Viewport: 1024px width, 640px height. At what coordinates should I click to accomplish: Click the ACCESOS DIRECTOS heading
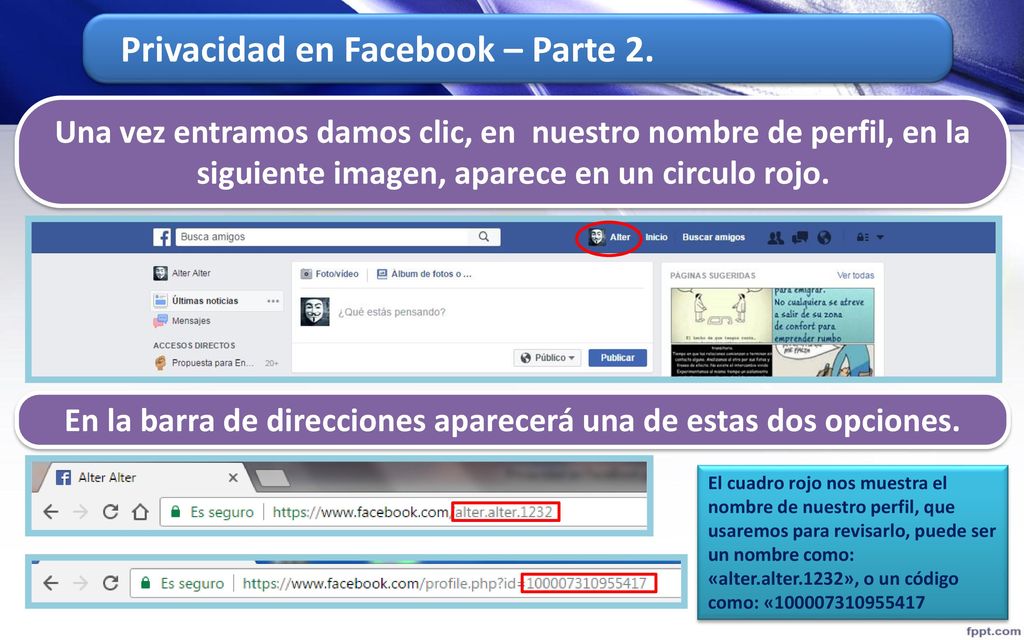pyautogui.click(x=194, y=345)
